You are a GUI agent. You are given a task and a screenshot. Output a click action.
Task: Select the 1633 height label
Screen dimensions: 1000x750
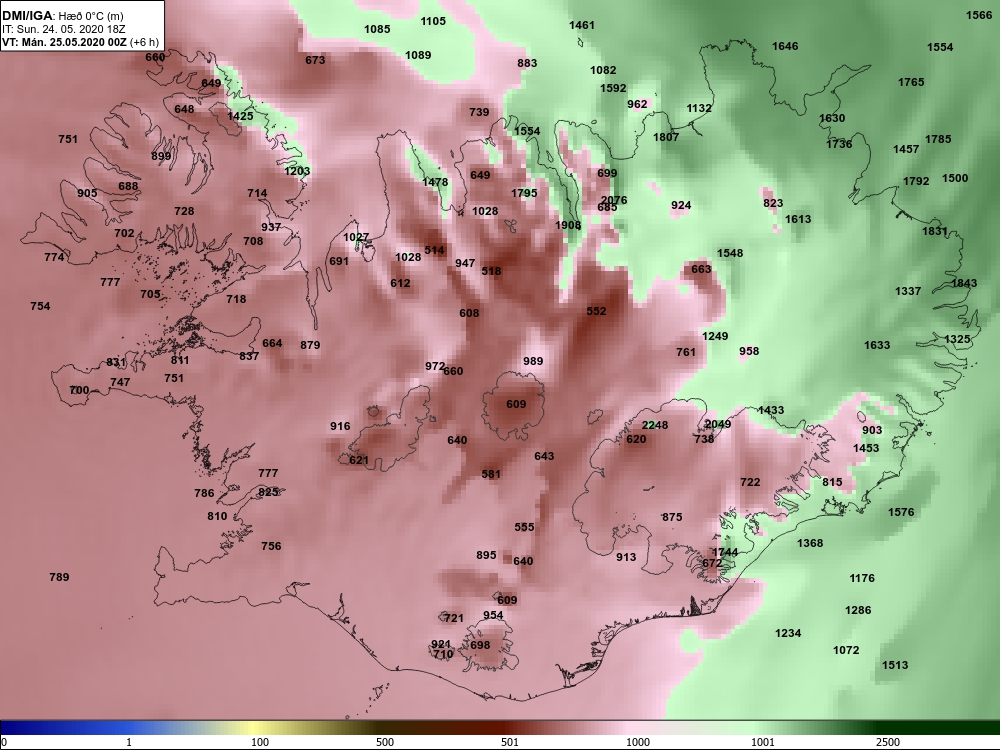[x=877, y=345]
